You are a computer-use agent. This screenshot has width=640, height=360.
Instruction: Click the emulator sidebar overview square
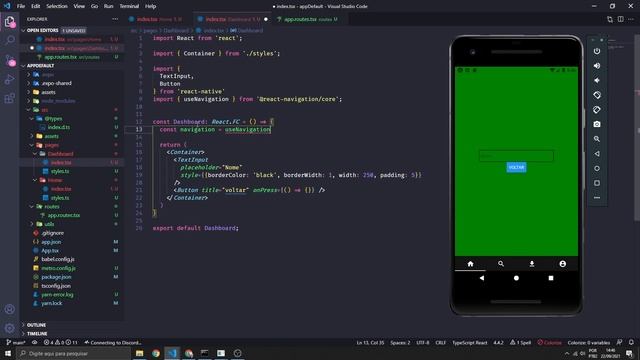(x=597, y=183)
